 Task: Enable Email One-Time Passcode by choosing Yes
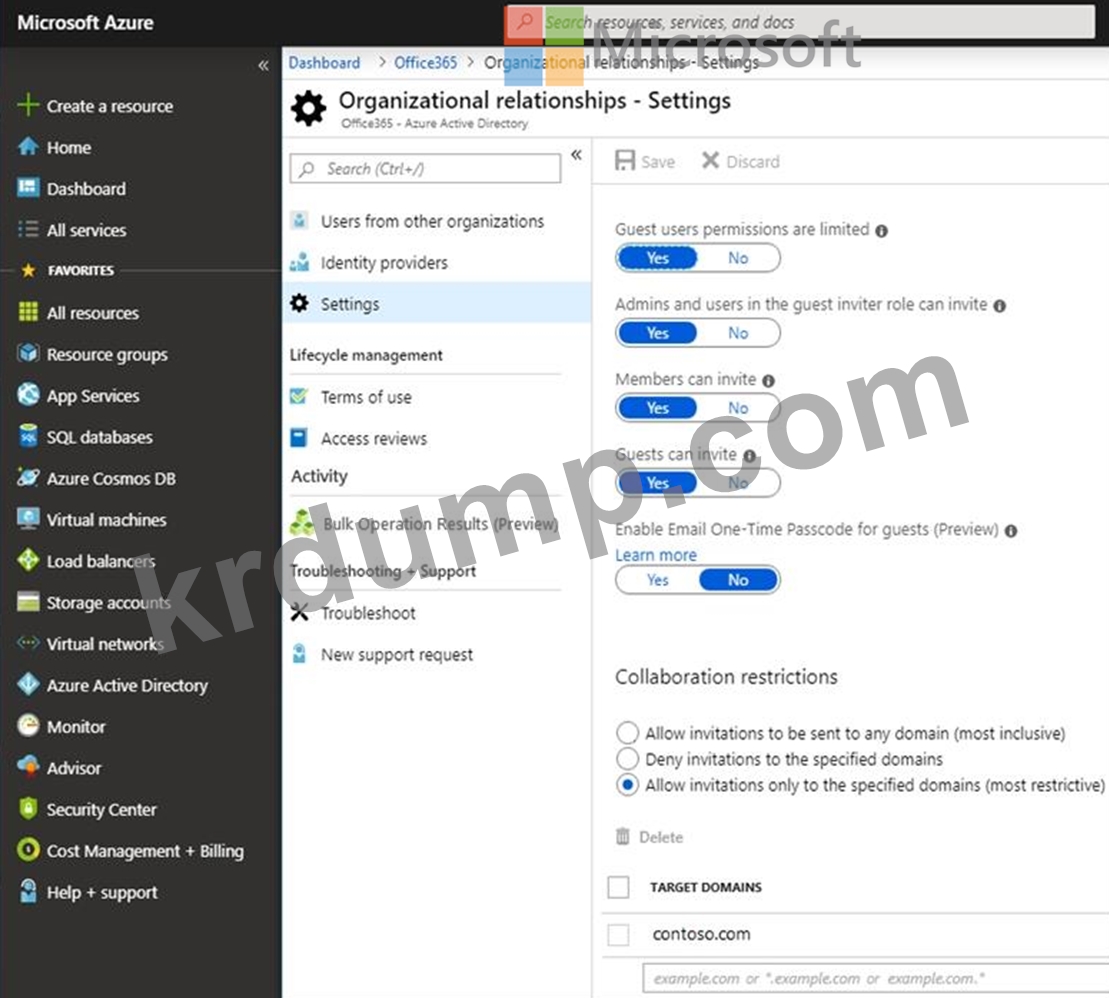pyautogui.click(x=657, y=580)
